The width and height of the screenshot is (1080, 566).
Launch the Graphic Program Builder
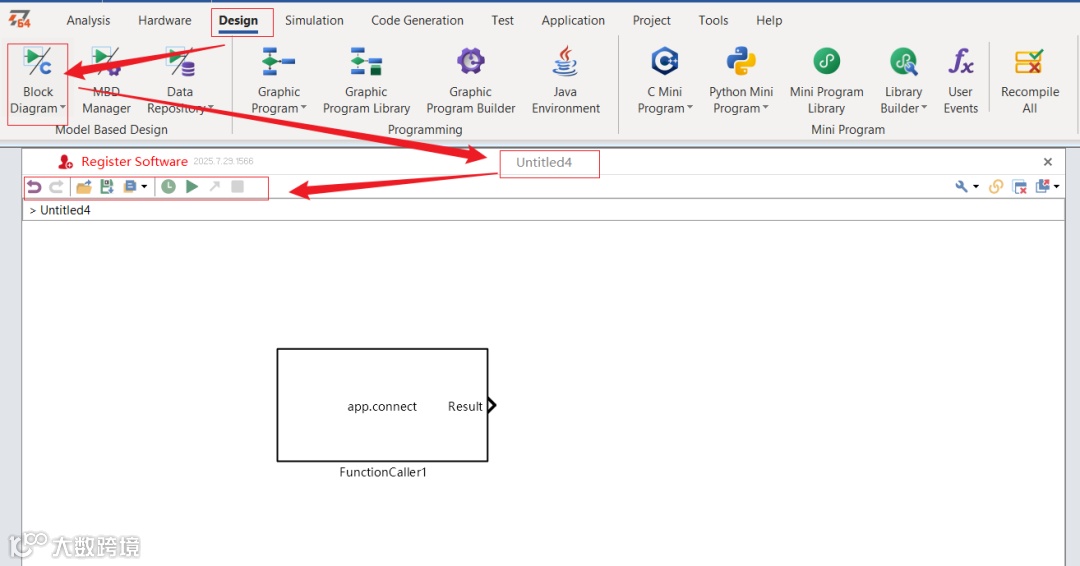click(x=470, y=82)
